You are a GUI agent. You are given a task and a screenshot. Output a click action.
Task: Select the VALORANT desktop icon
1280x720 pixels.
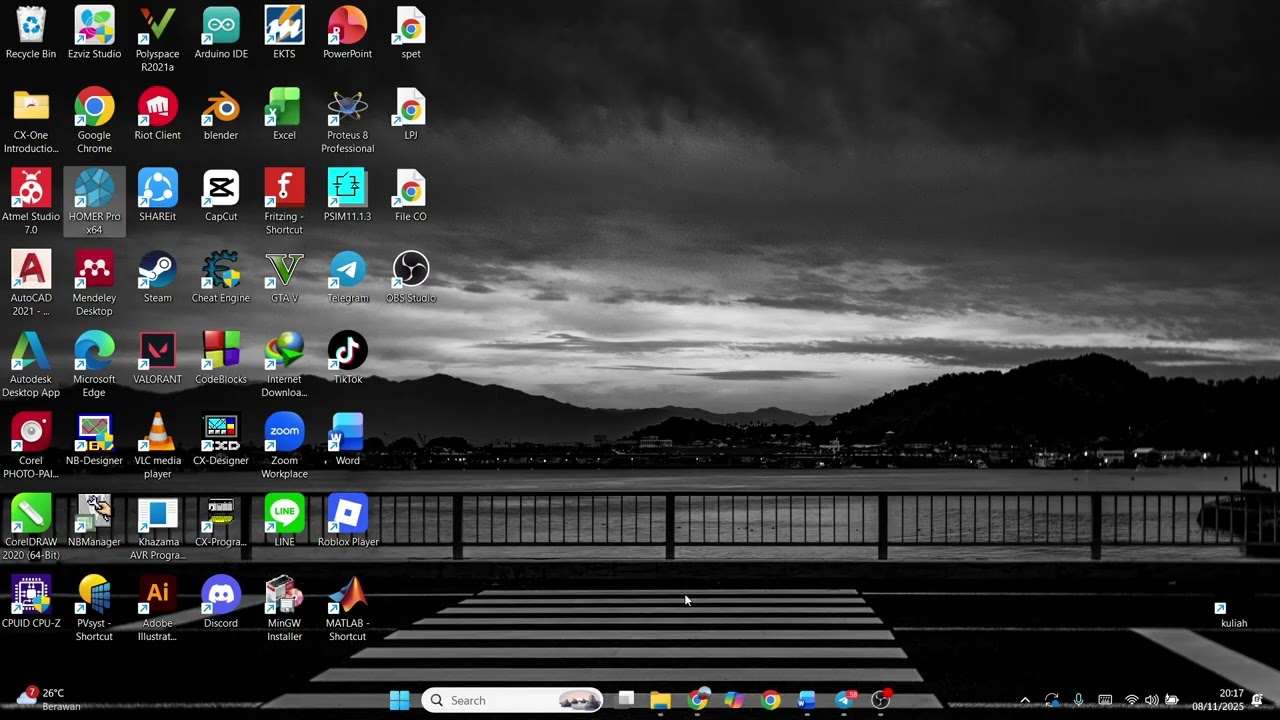click(157, 358)
